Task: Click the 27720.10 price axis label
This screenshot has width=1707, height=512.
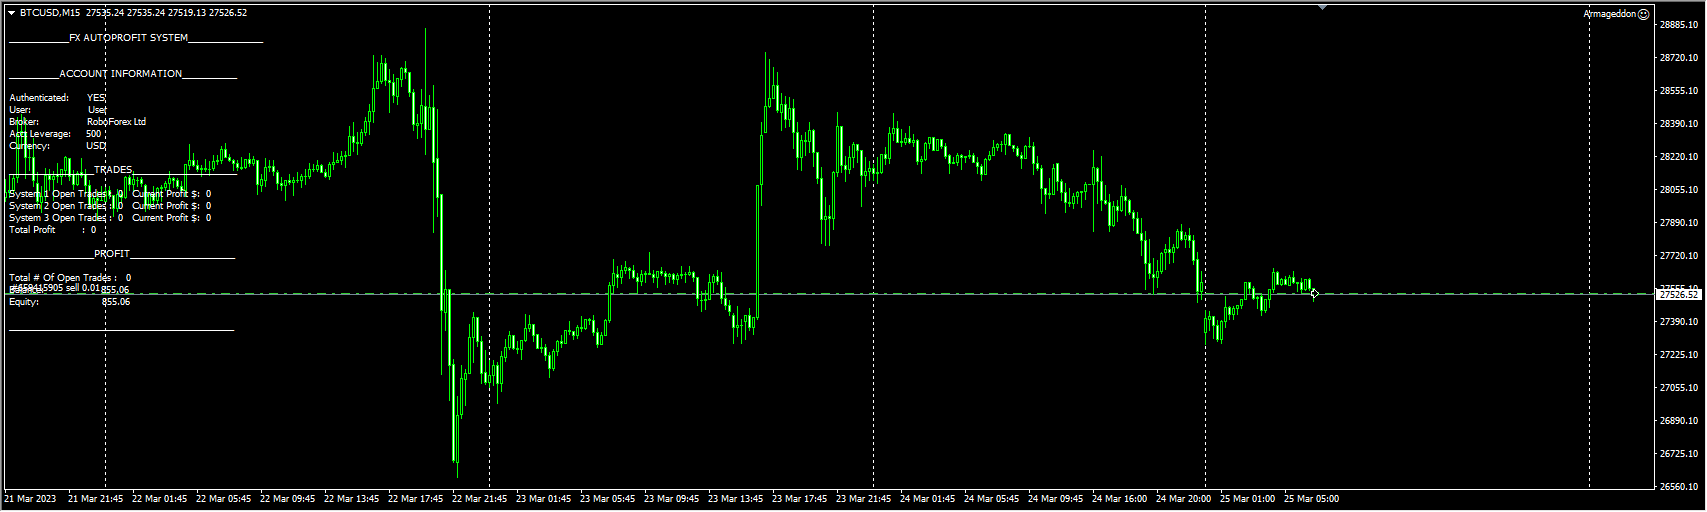Action: pos(1679,256)
